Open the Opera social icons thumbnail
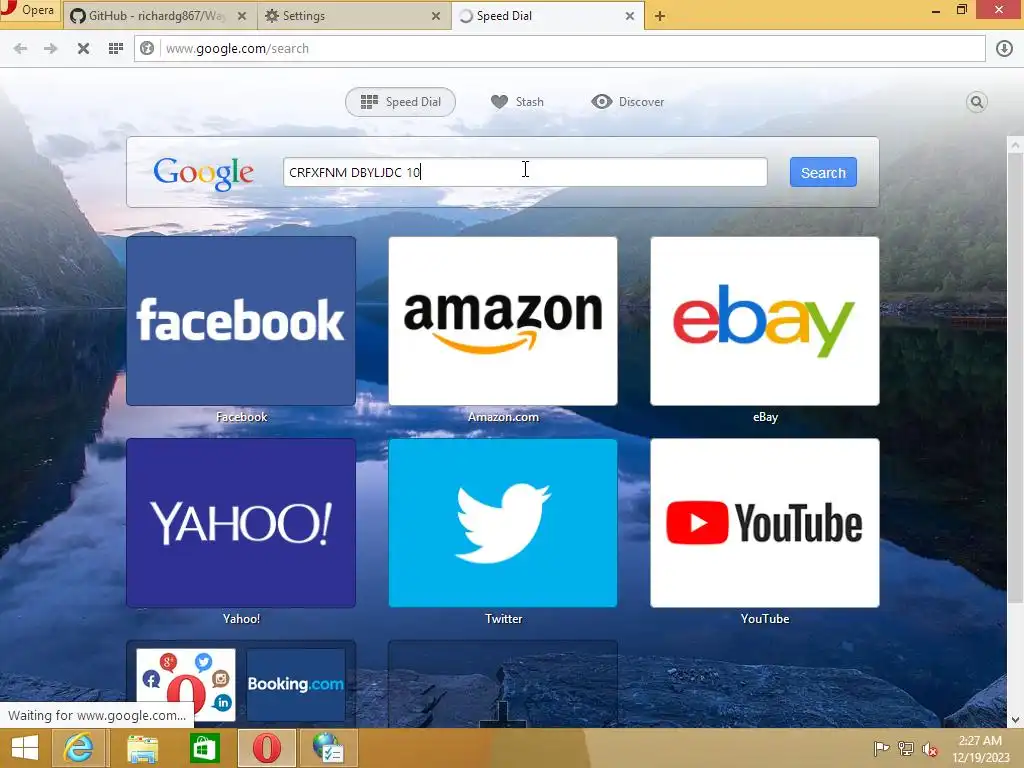The height and width of the screenshot is (768, 1024). [185, 684]
